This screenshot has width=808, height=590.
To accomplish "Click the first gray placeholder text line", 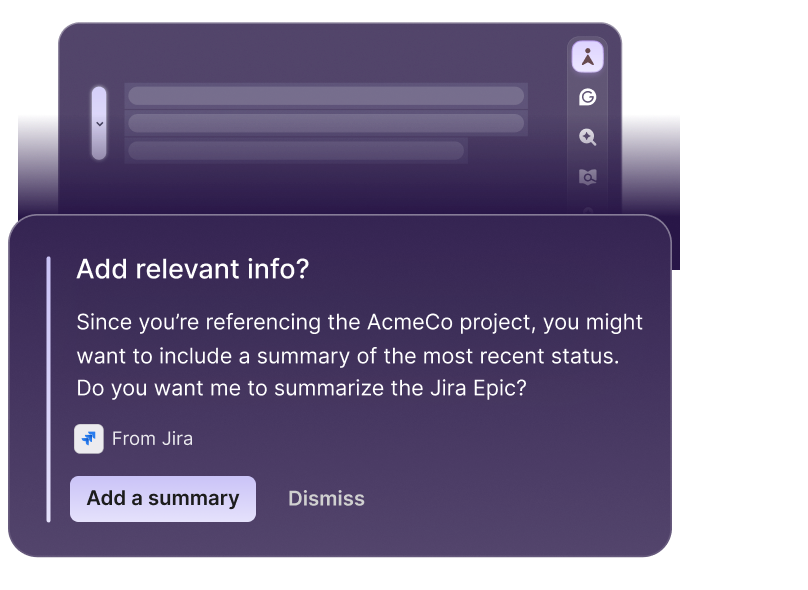I will click(x=325, y=96).
